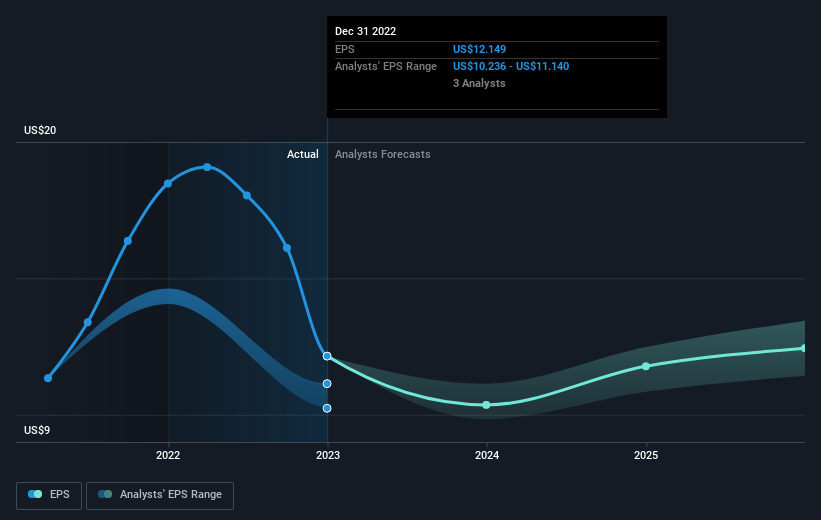Click the EPS point right after the peak
This screenshot has height=520, width=821.
[247, 195]
